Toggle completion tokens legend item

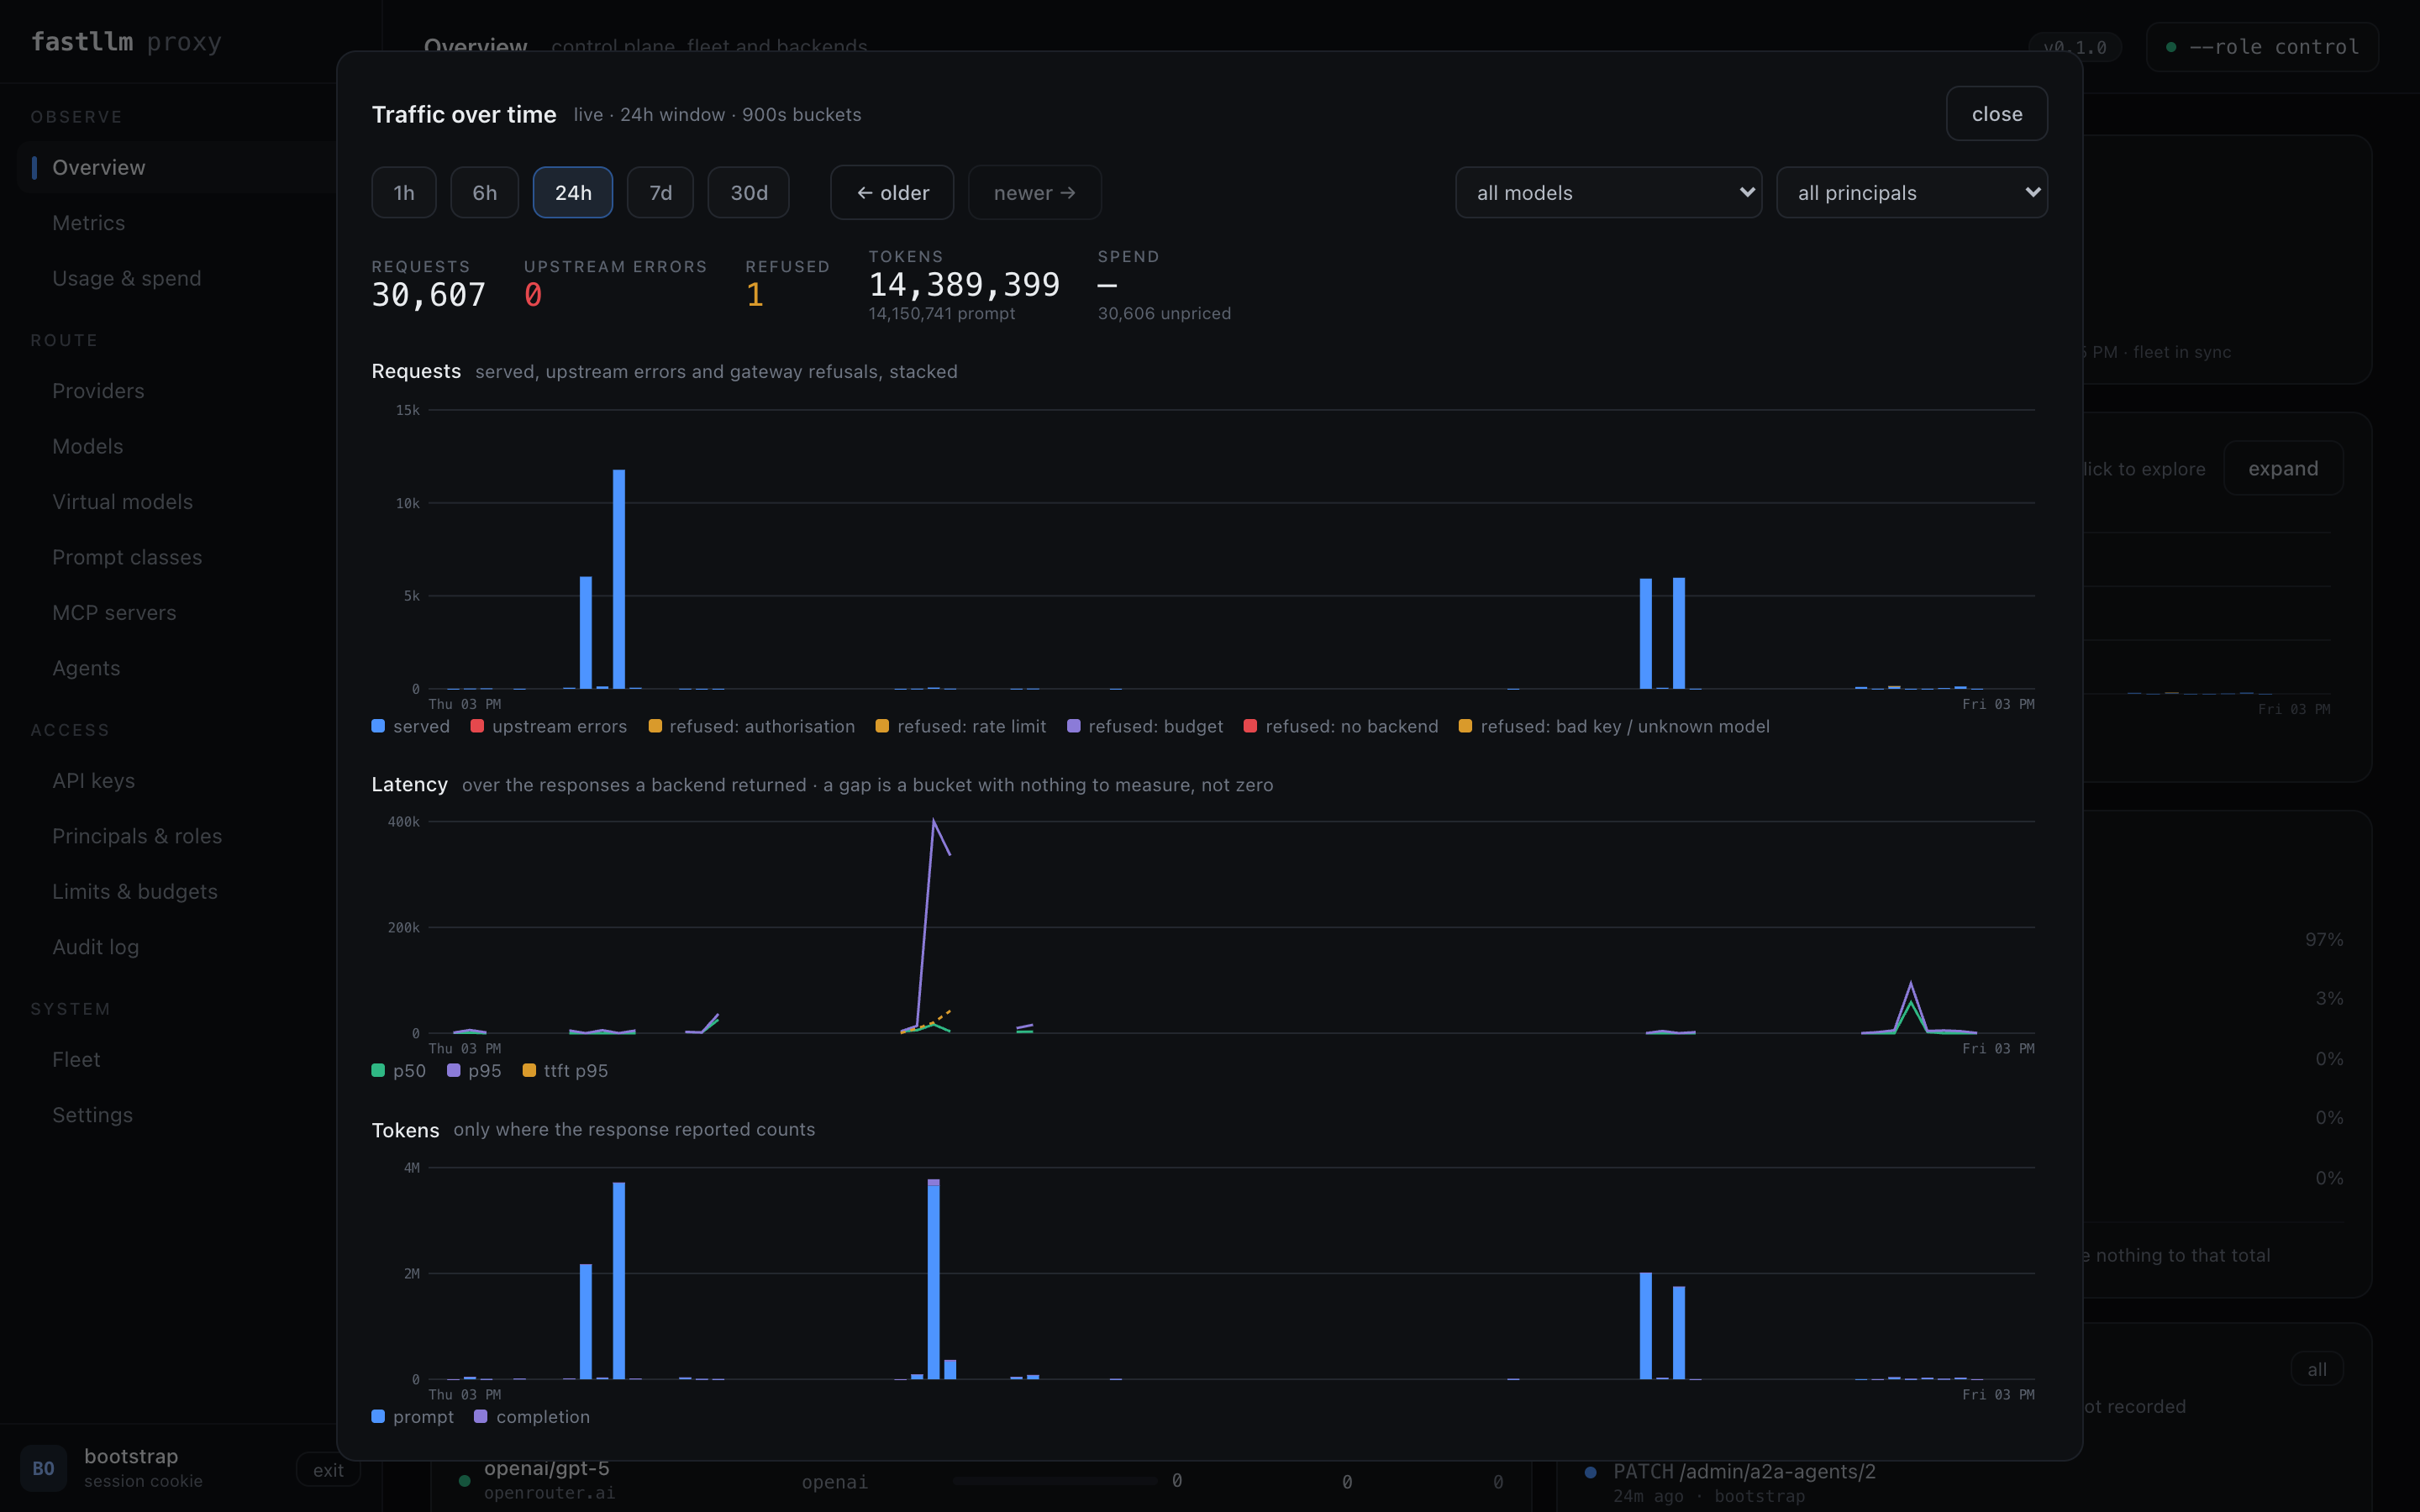click(x=532, y=1417)
